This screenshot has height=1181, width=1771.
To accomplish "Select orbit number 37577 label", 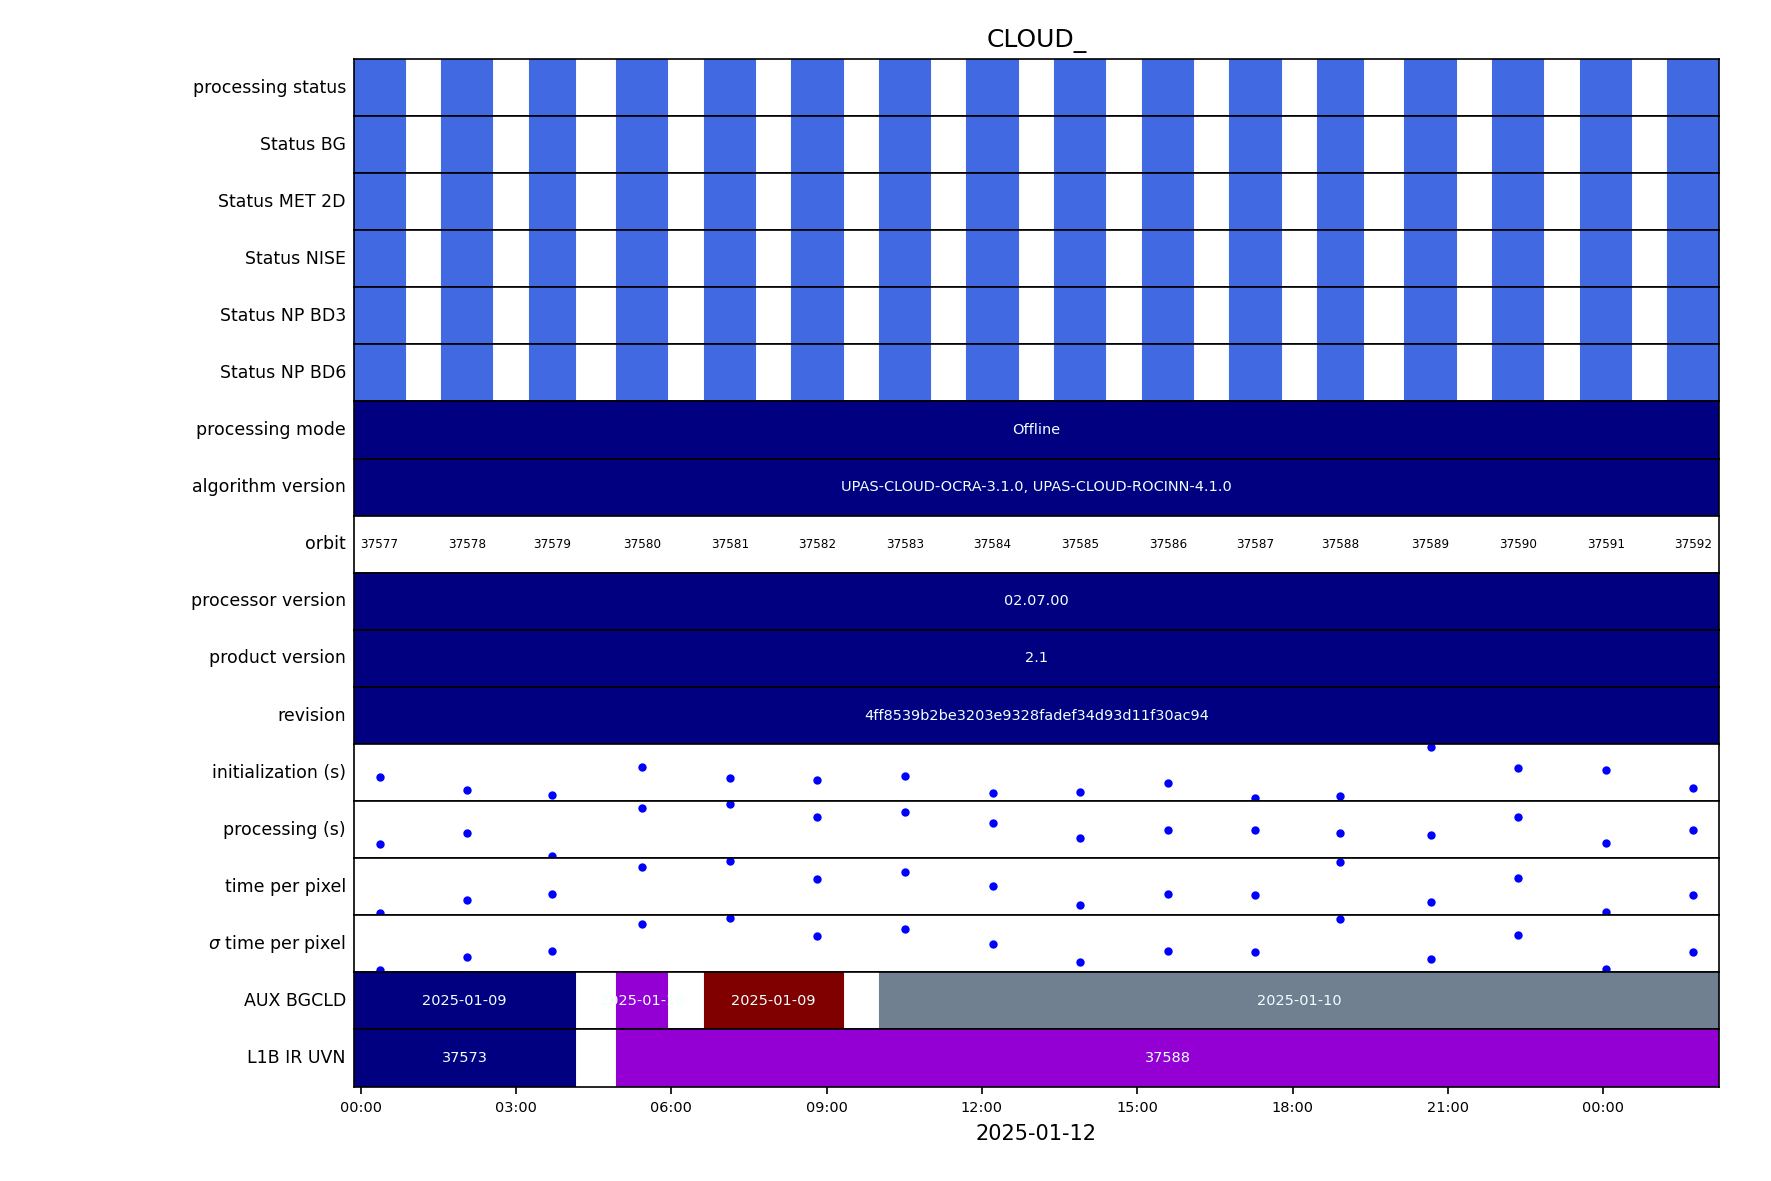I will pos(379,544).
